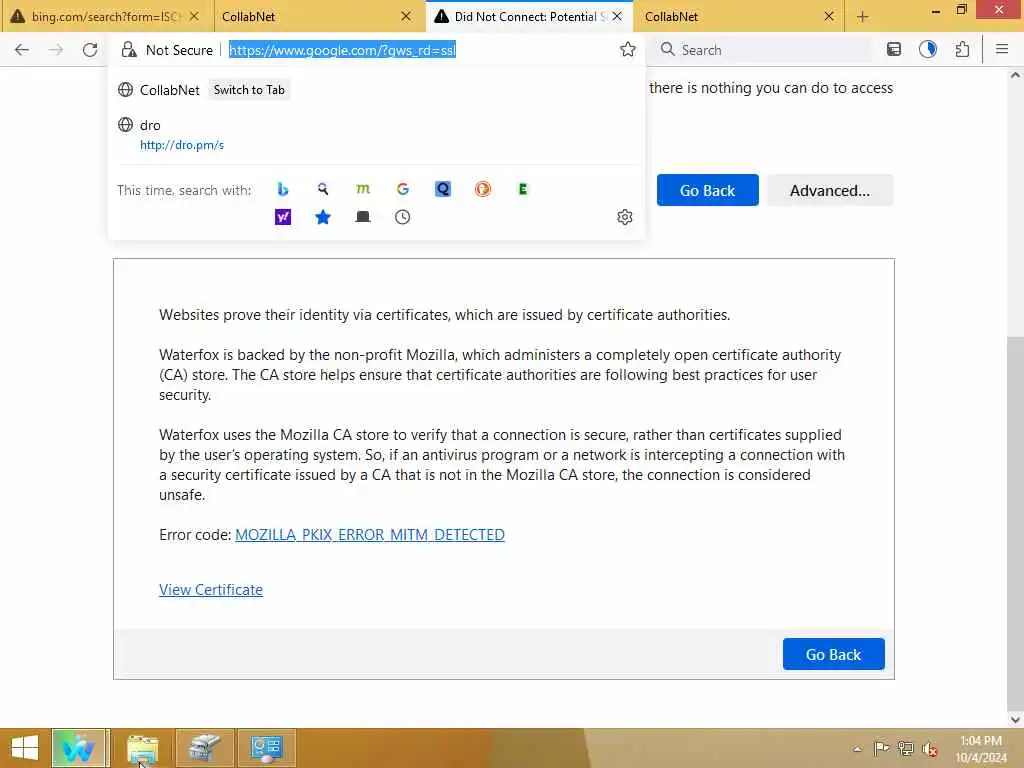Switch to the bing.com search tab
Screen dimensions: 1024x768
(106, 16)
